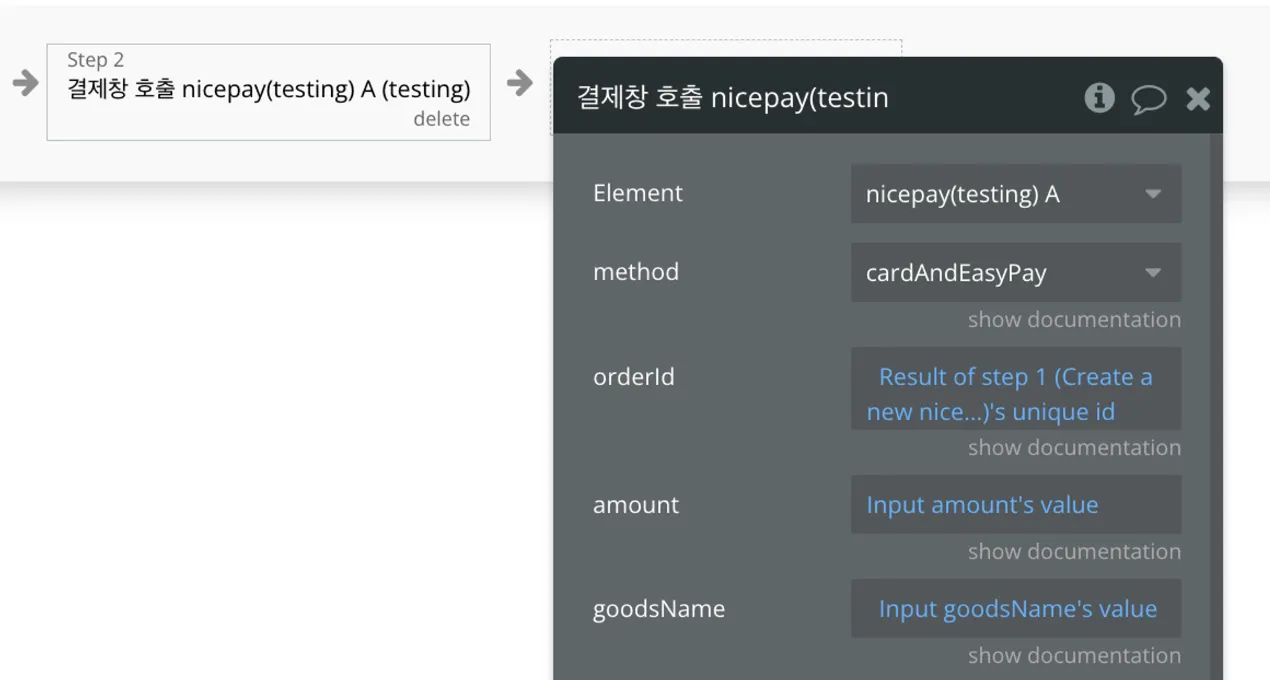Show documentation for the method field
This screenshot has height=680, width=1270.
1074,320
